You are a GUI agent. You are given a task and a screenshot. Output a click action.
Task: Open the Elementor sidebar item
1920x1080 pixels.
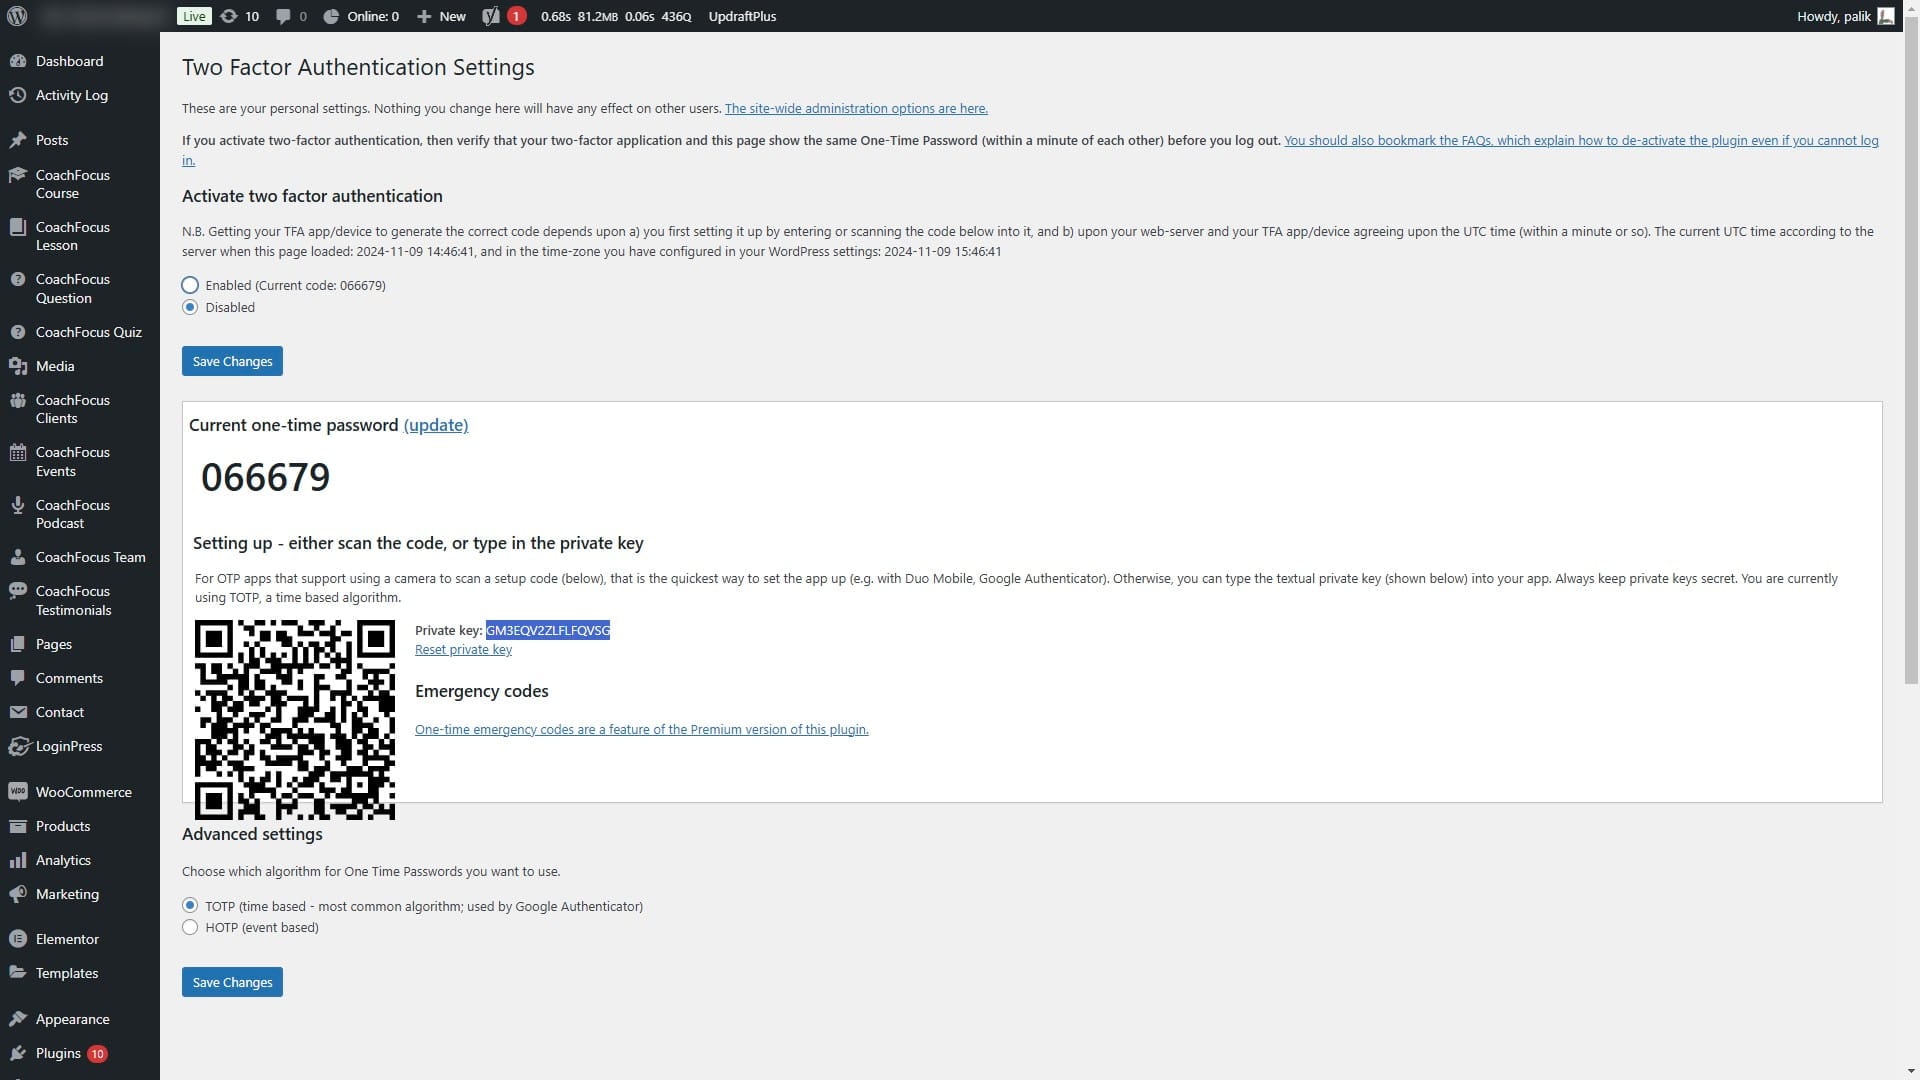[x=67, y=938]
